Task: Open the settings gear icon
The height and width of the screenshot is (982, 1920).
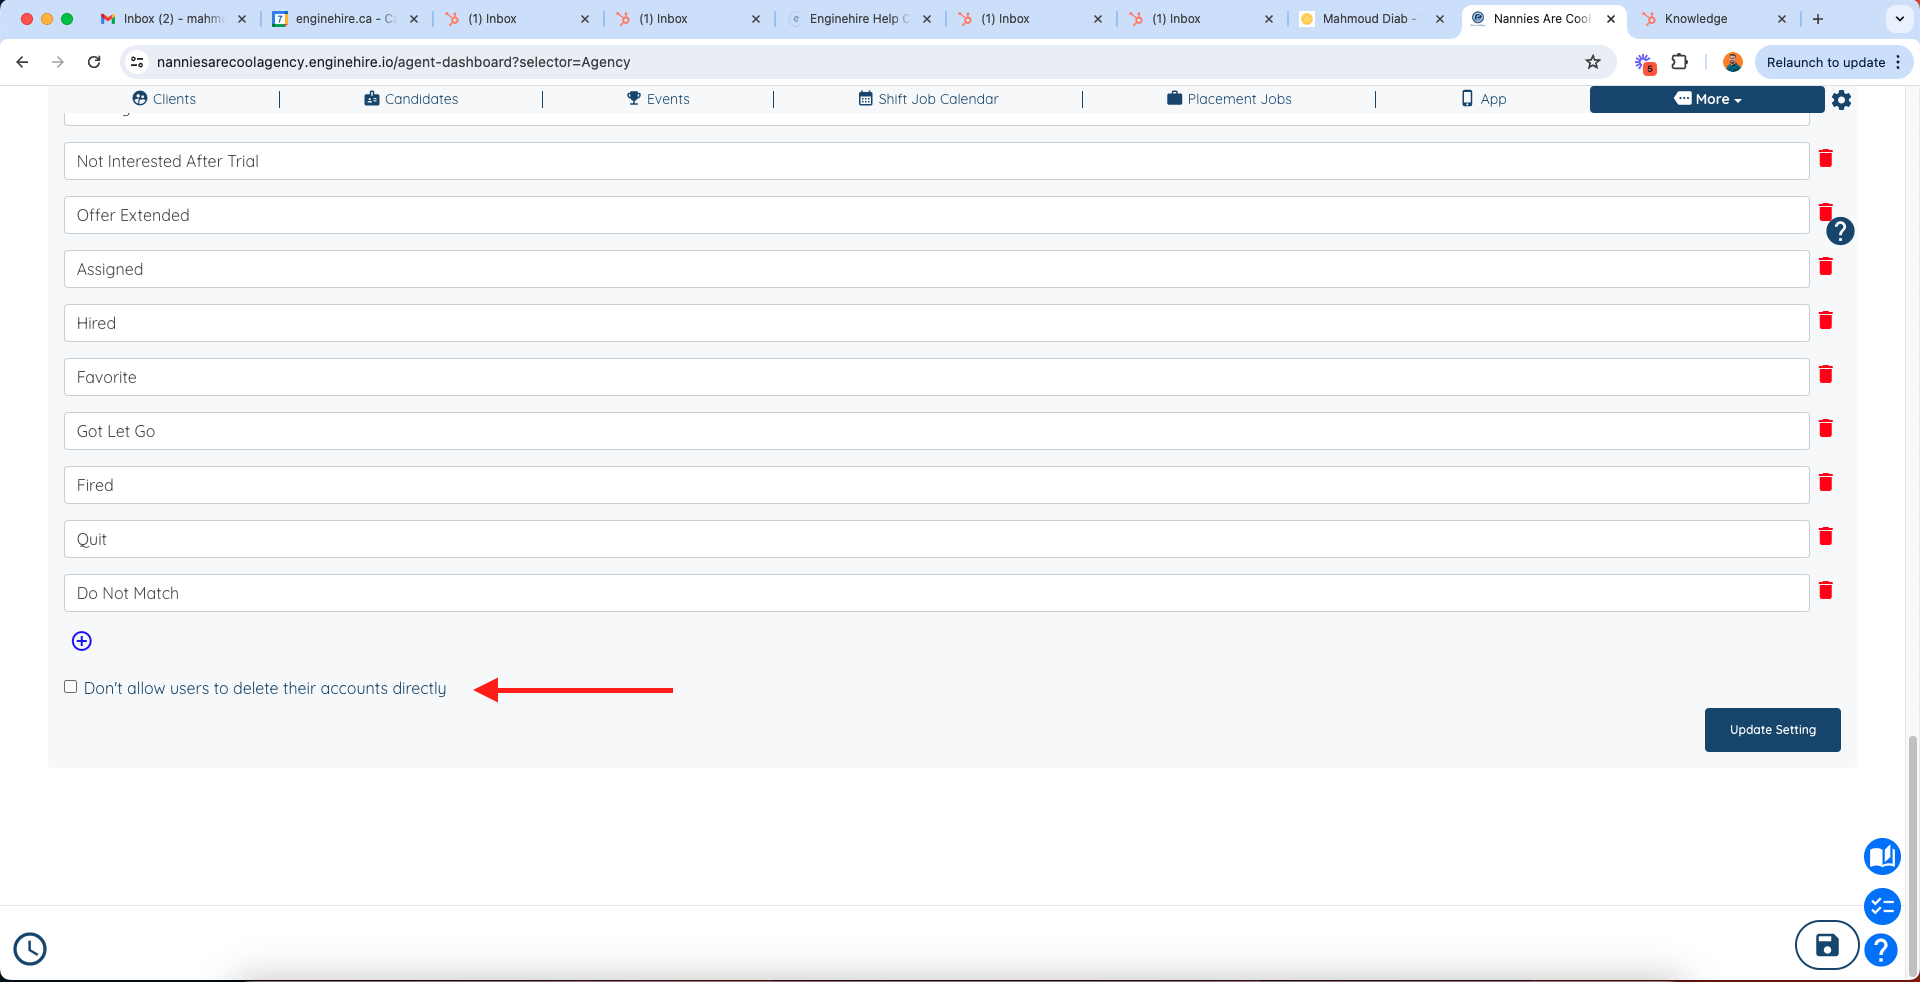Action: [x=1841, y=100]
